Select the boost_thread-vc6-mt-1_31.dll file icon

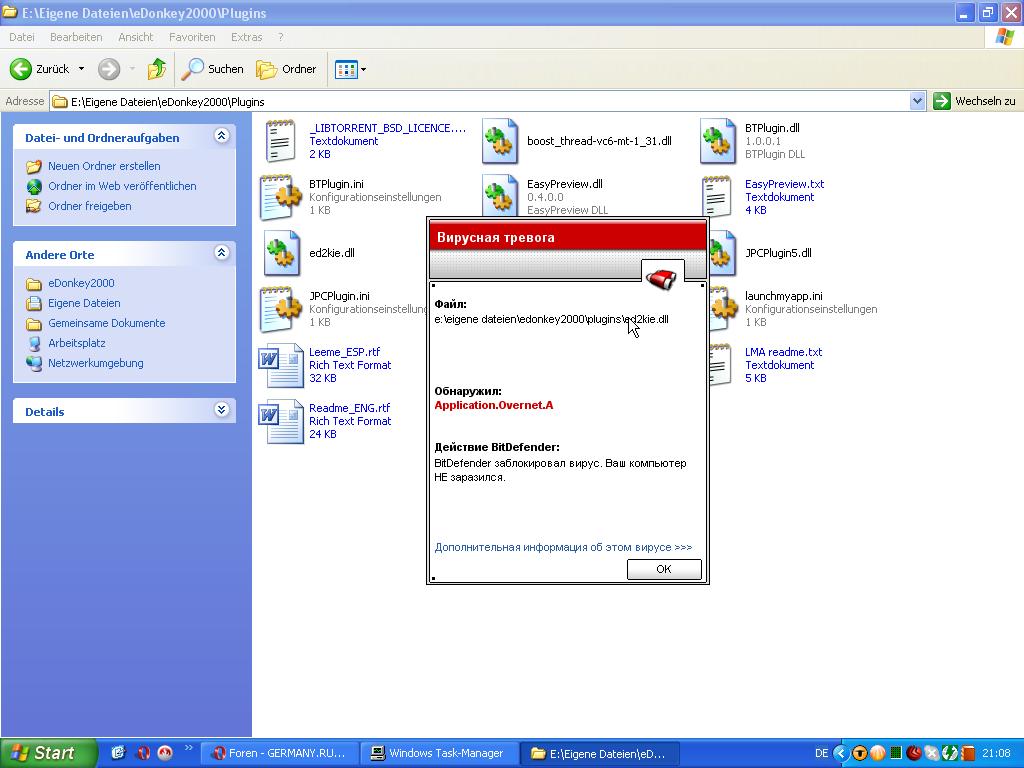(500, 141)
